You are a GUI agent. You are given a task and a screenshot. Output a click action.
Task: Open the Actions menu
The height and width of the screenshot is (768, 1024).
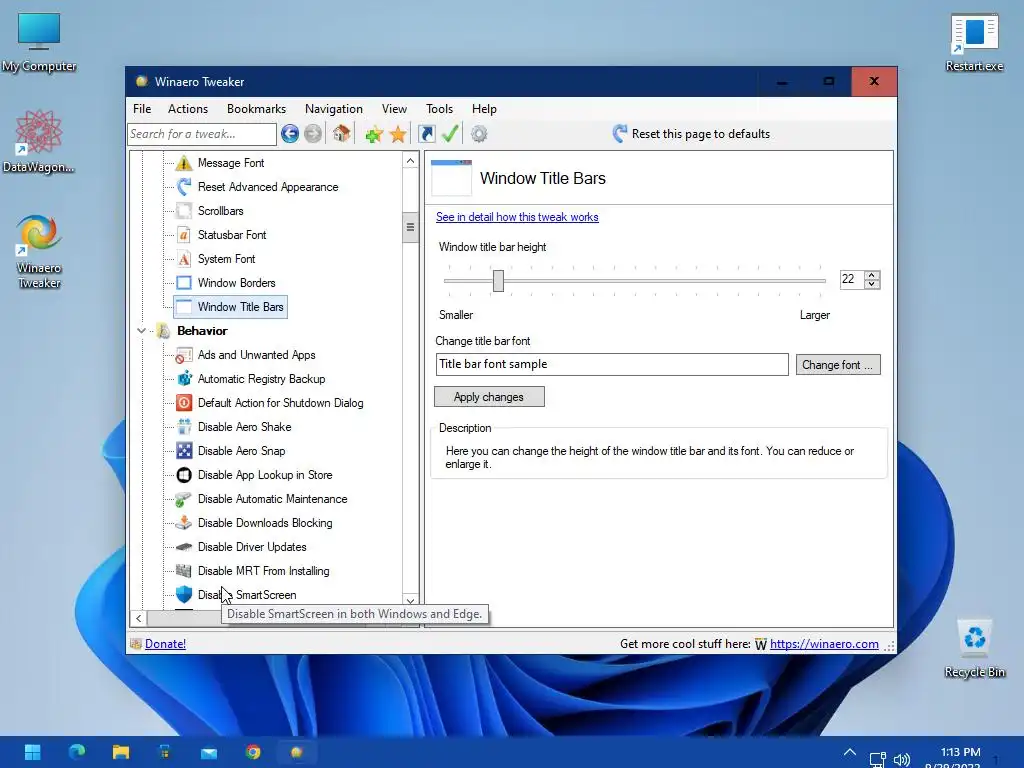(188, 109)
